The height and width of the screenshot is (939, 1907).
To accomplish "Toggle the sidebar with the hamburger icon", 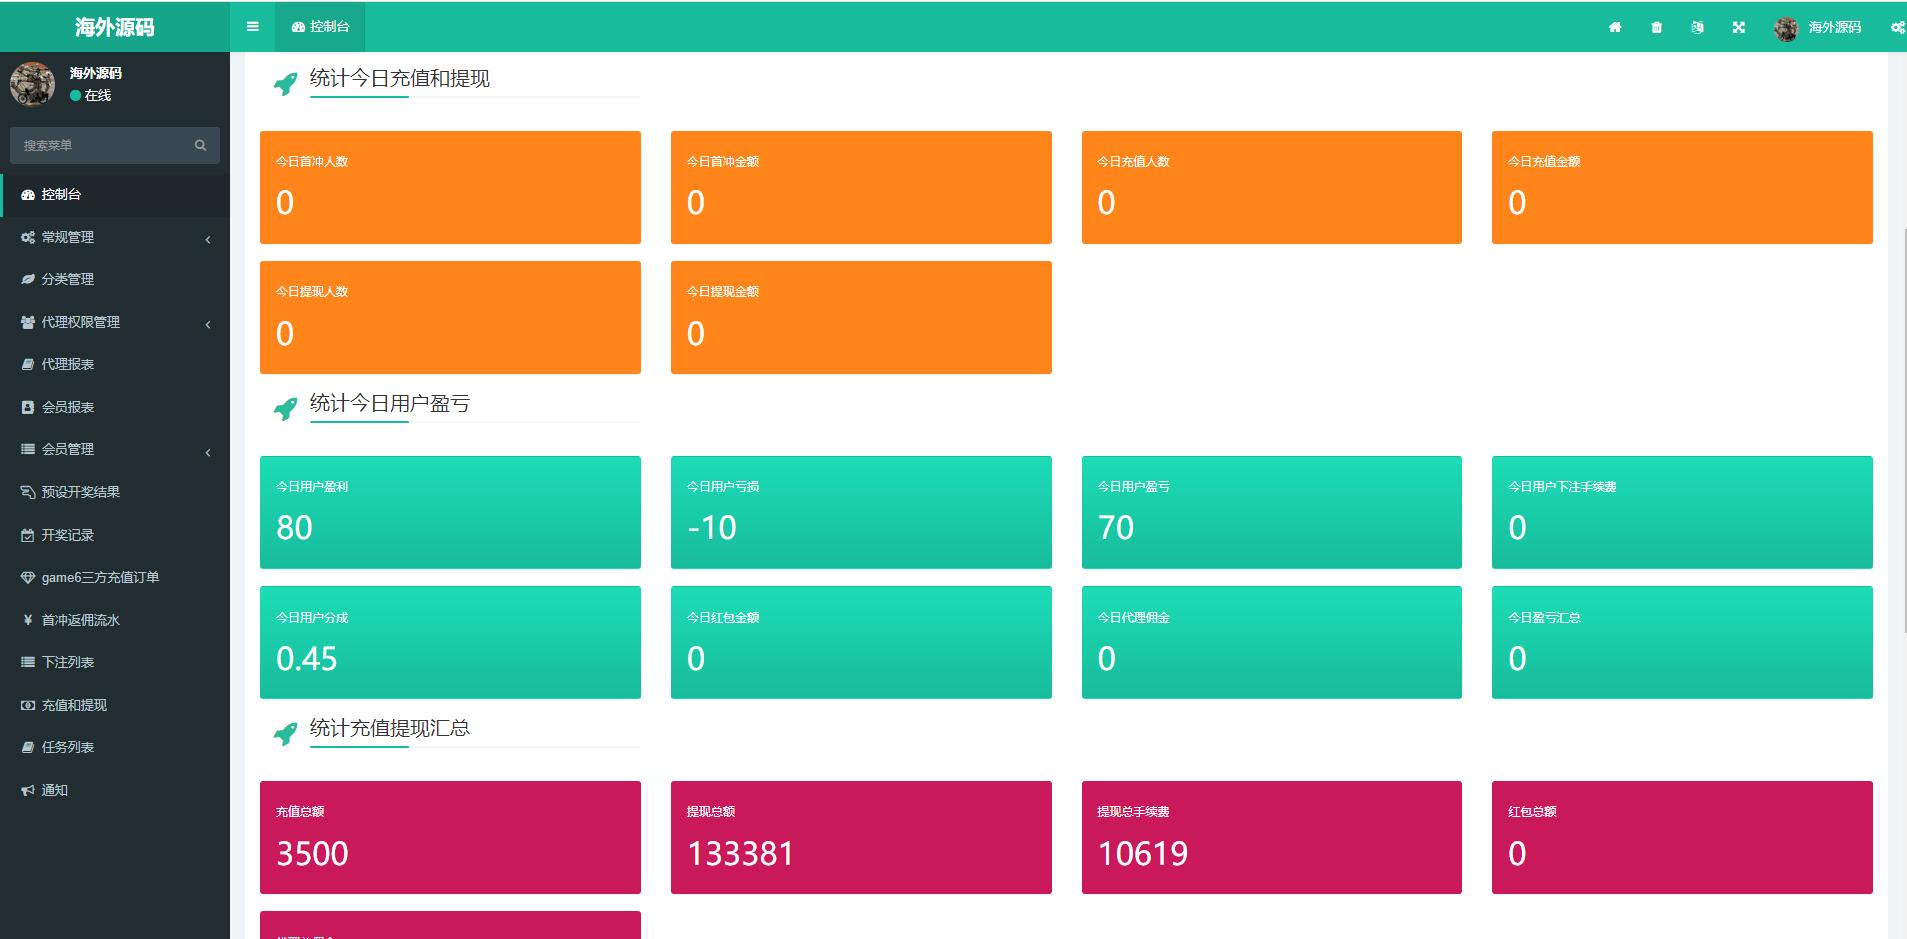I will (252, 27).
